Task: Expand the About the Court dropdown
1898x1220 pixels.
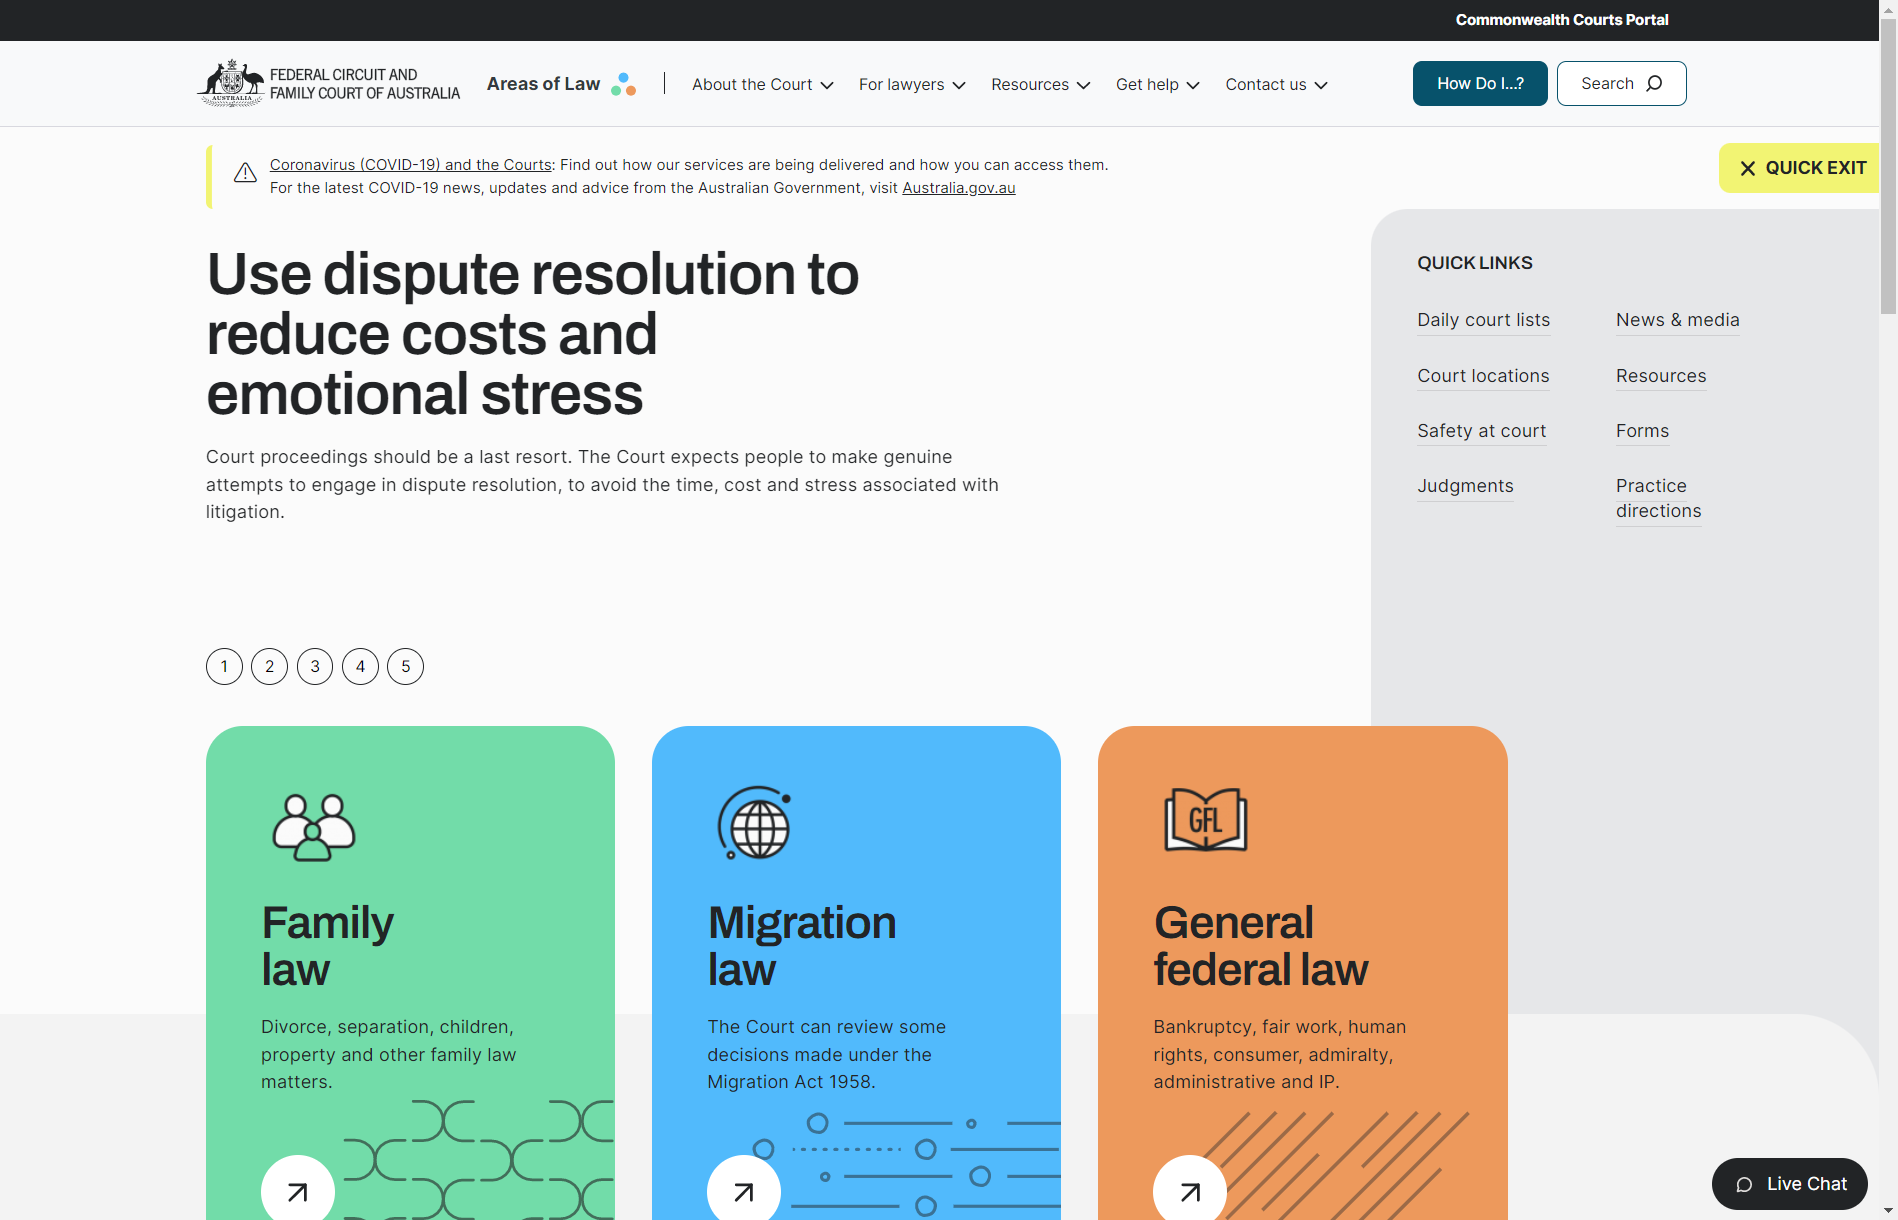Action: coord(762,85)
